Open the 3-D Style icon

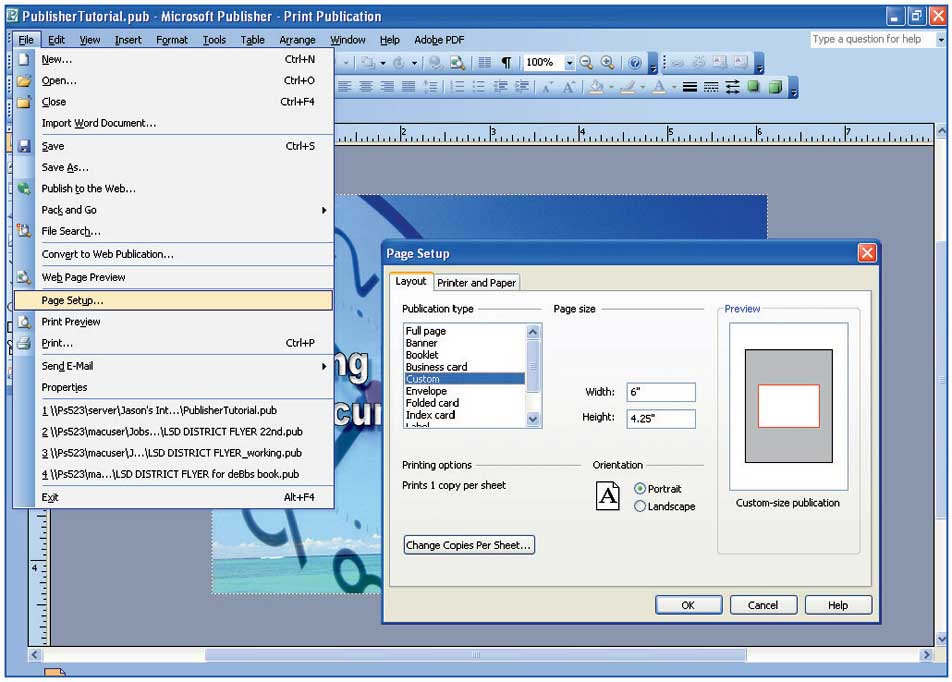(775, 87)
